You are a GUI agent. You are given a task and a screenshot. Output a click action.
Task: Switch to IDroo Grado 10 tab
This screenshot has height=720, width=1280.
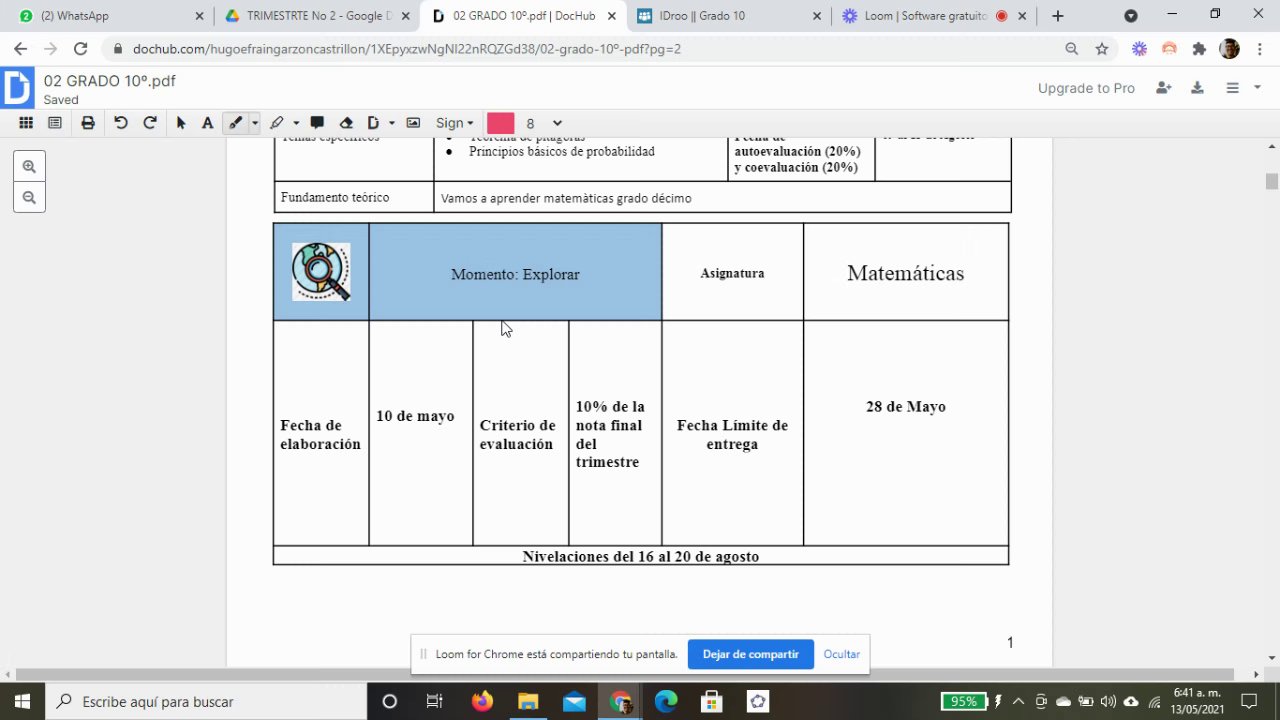coord(730,16)
